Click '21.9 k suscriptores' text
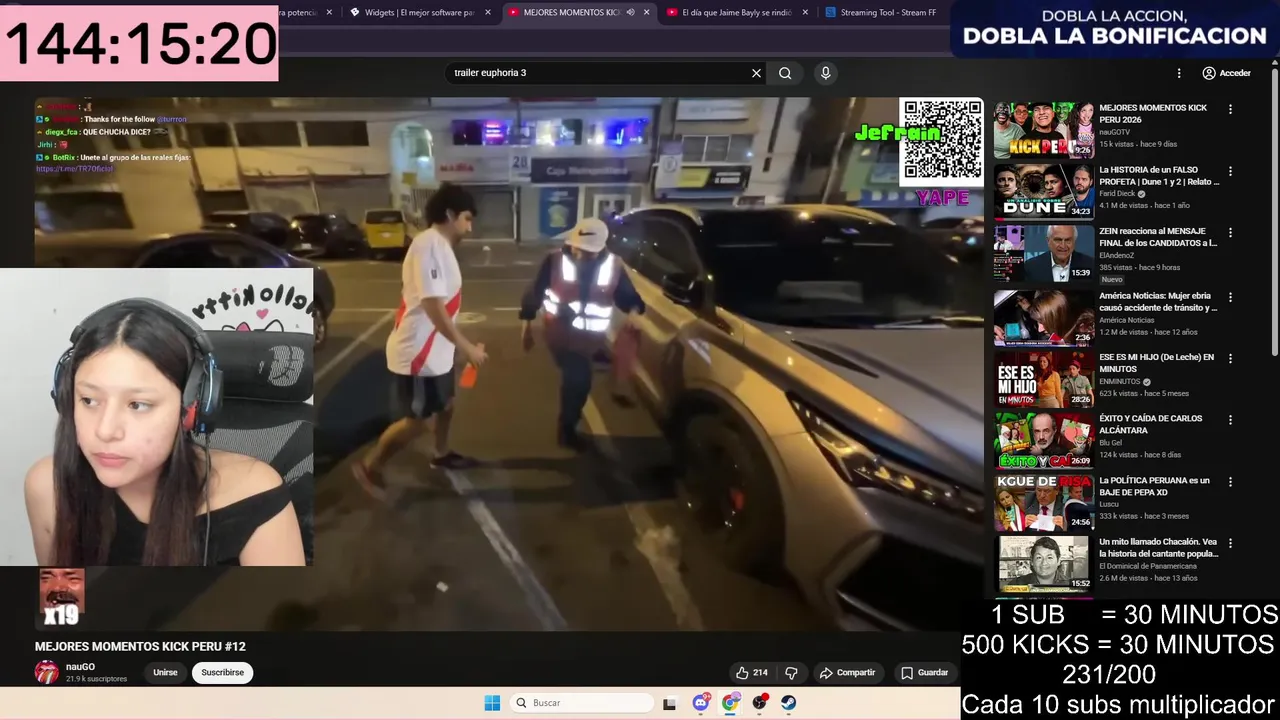Screen dimensions: 1280x720 [x=96, y=679]
